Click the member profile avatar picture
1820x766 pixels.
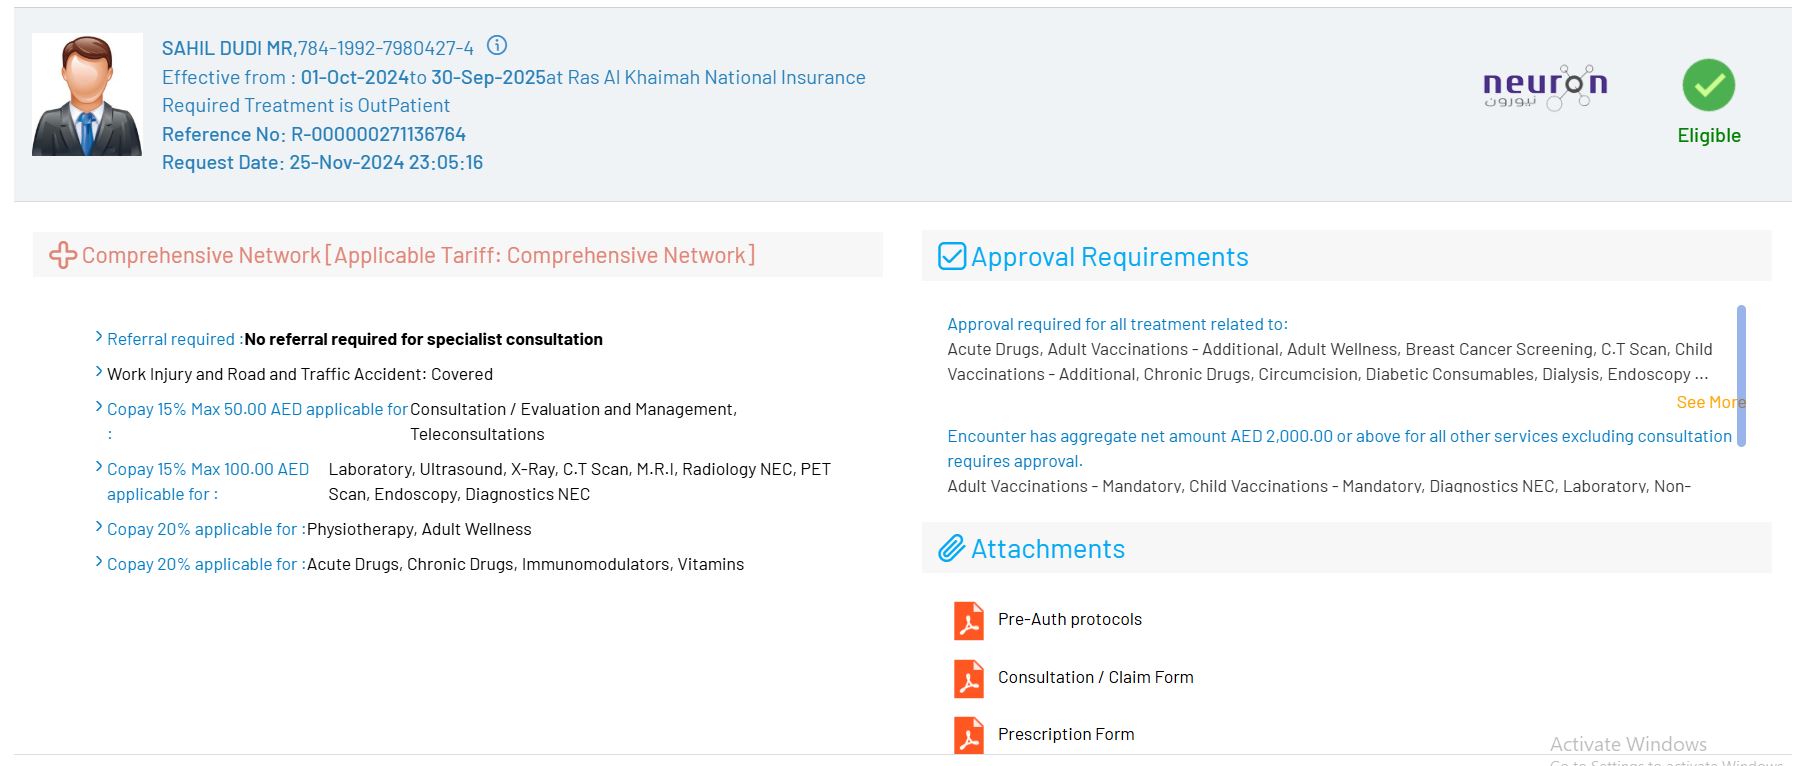[x=87, y=95]
